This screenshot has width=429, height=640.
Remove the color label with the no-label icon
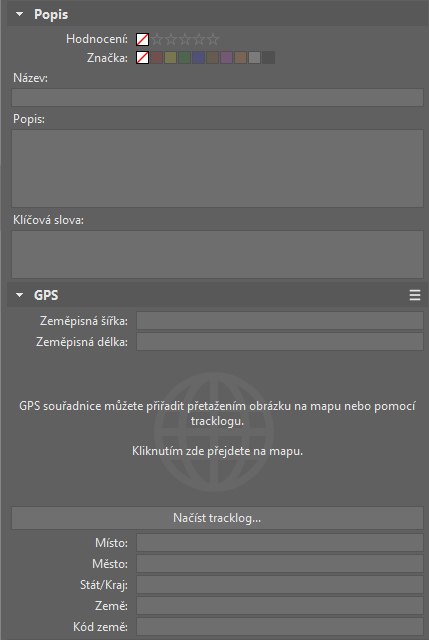142,58
